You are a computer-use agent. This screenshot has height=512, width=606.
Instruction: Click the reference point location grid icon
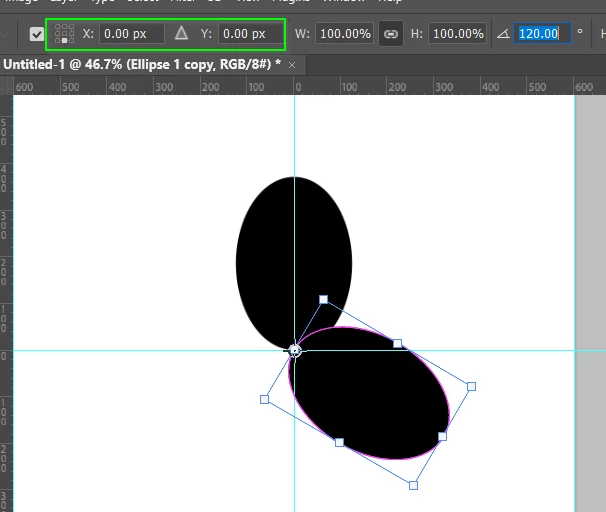pos(64,34)
